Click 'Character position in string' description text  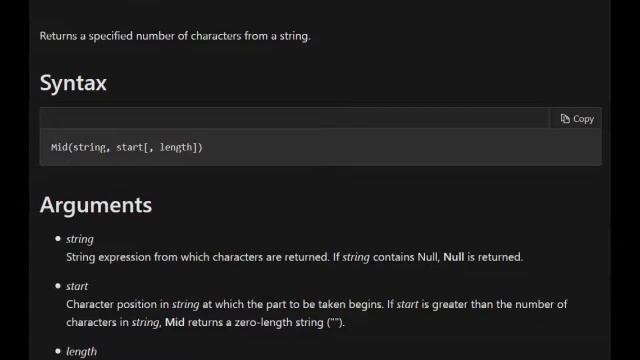click(133, 304)
